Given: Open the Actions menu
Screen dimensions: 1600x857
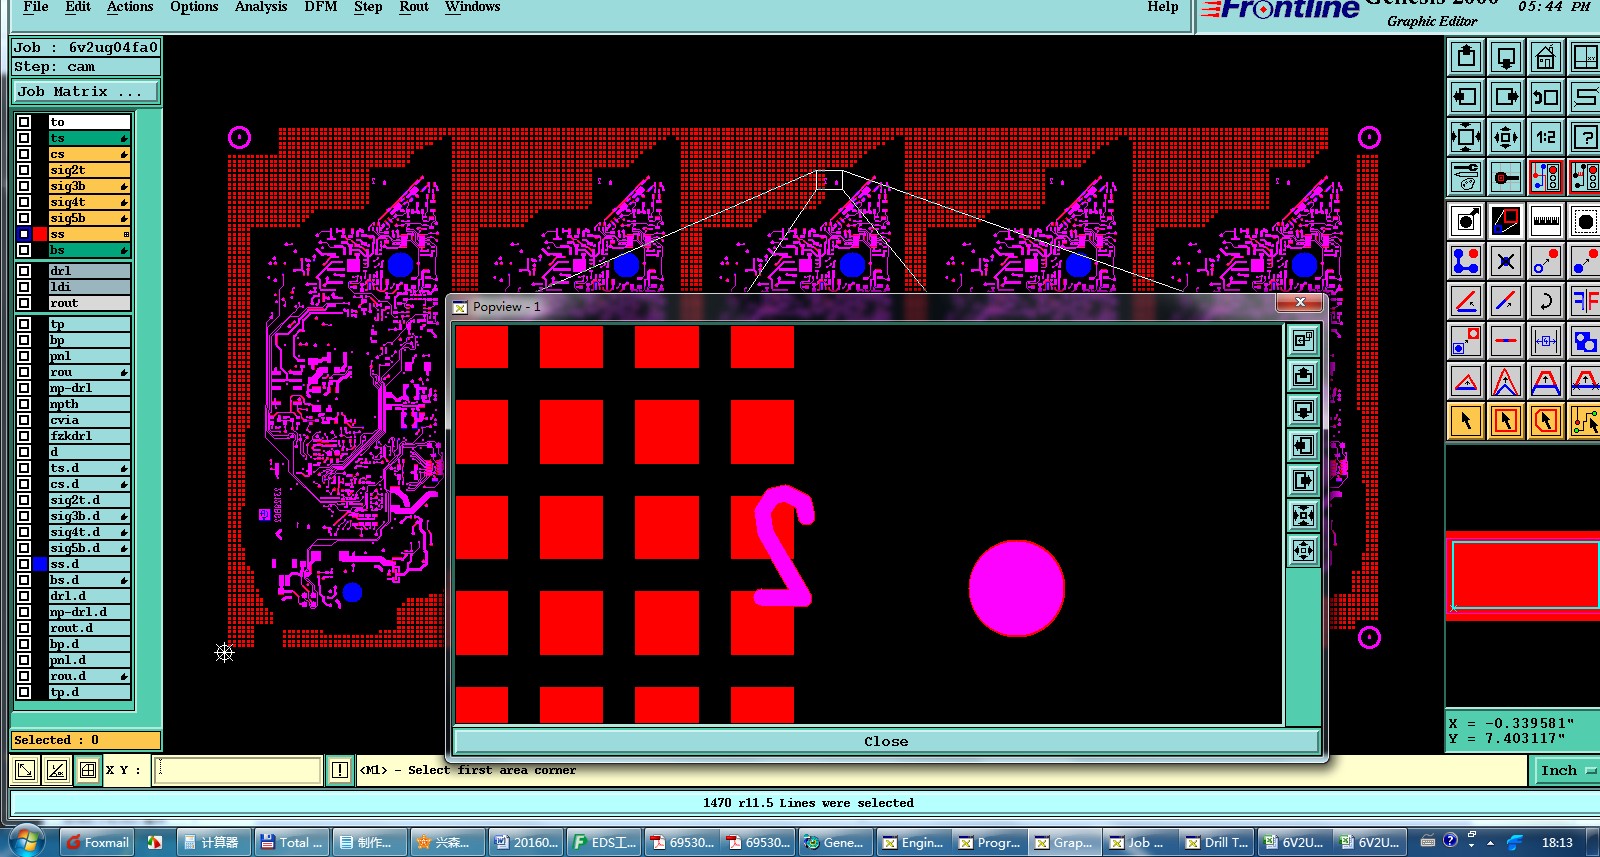Looking at the screenshot, I should 130,7.
